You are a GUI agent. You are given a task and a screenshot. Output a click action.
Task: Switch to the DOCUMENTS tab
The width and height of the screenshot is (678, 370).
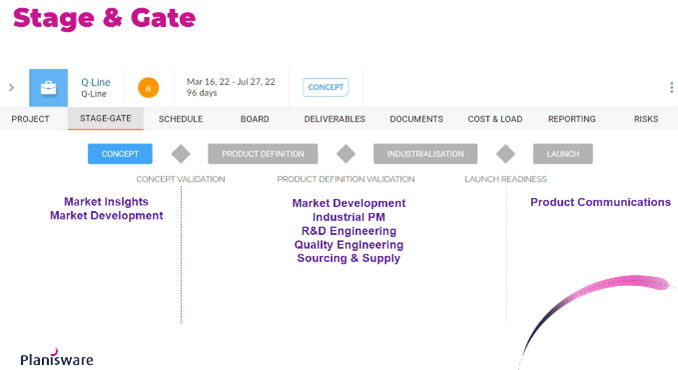[416, 119]
